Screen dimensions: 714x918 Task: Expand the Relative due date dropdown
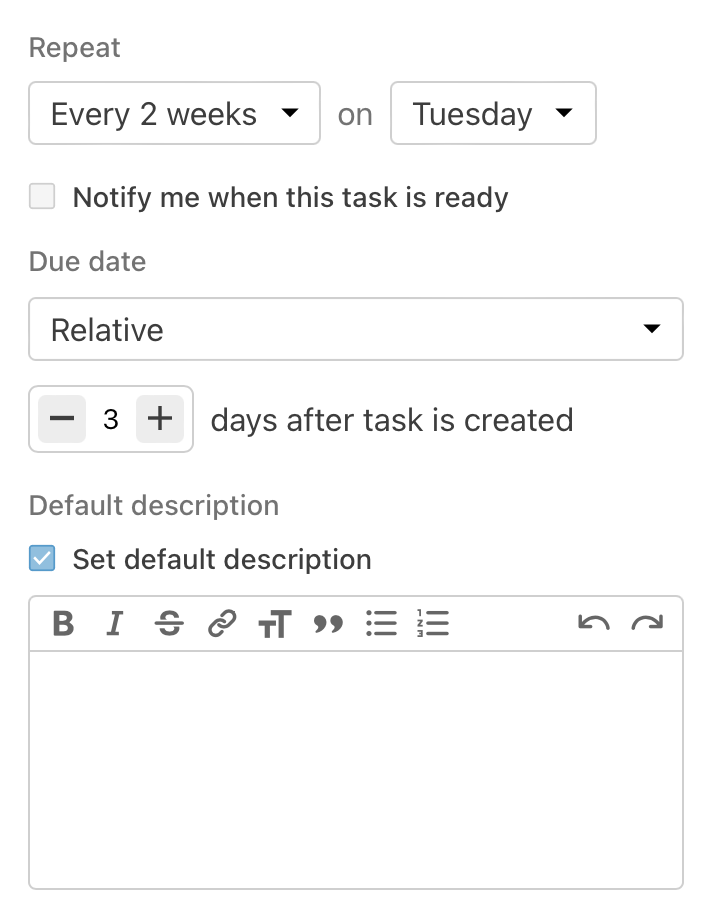coord(355,329)
